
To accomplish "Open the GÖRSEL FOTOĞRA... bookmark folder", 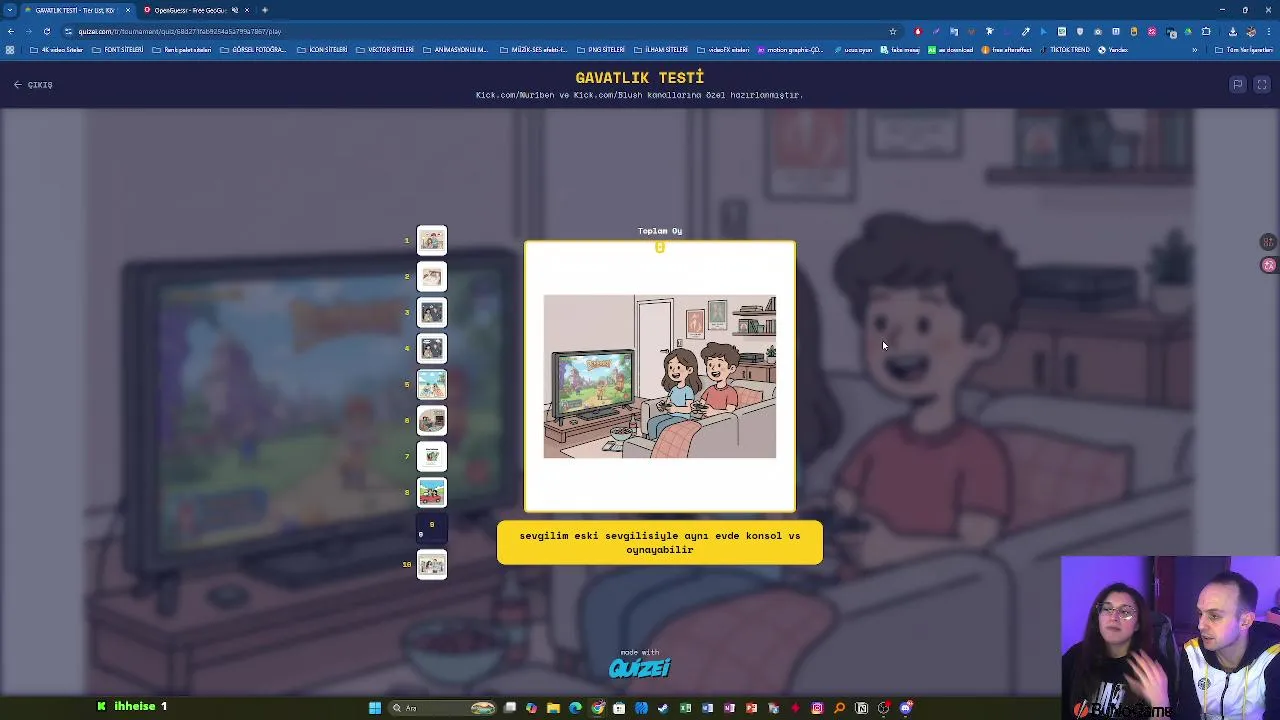I will [252, 49].
